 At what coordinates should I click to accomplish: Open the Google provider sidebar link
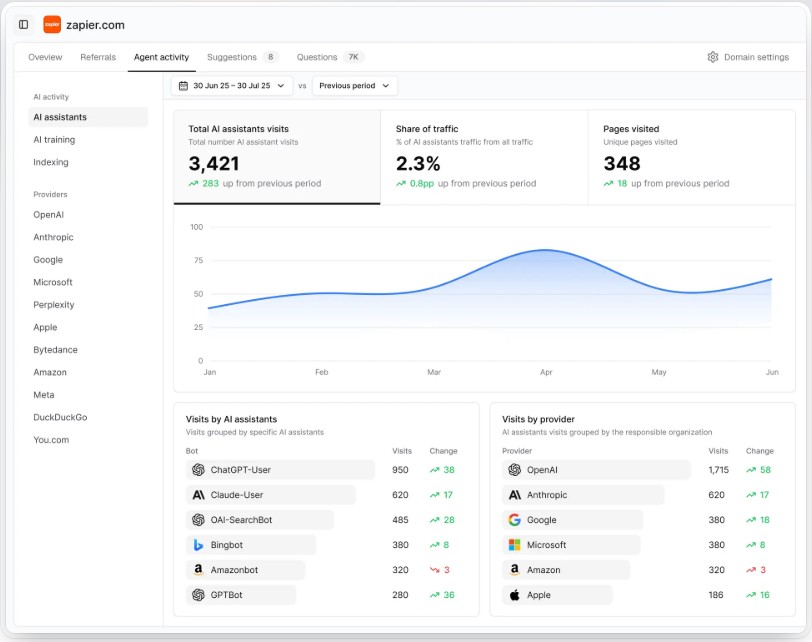pos(48,260)
